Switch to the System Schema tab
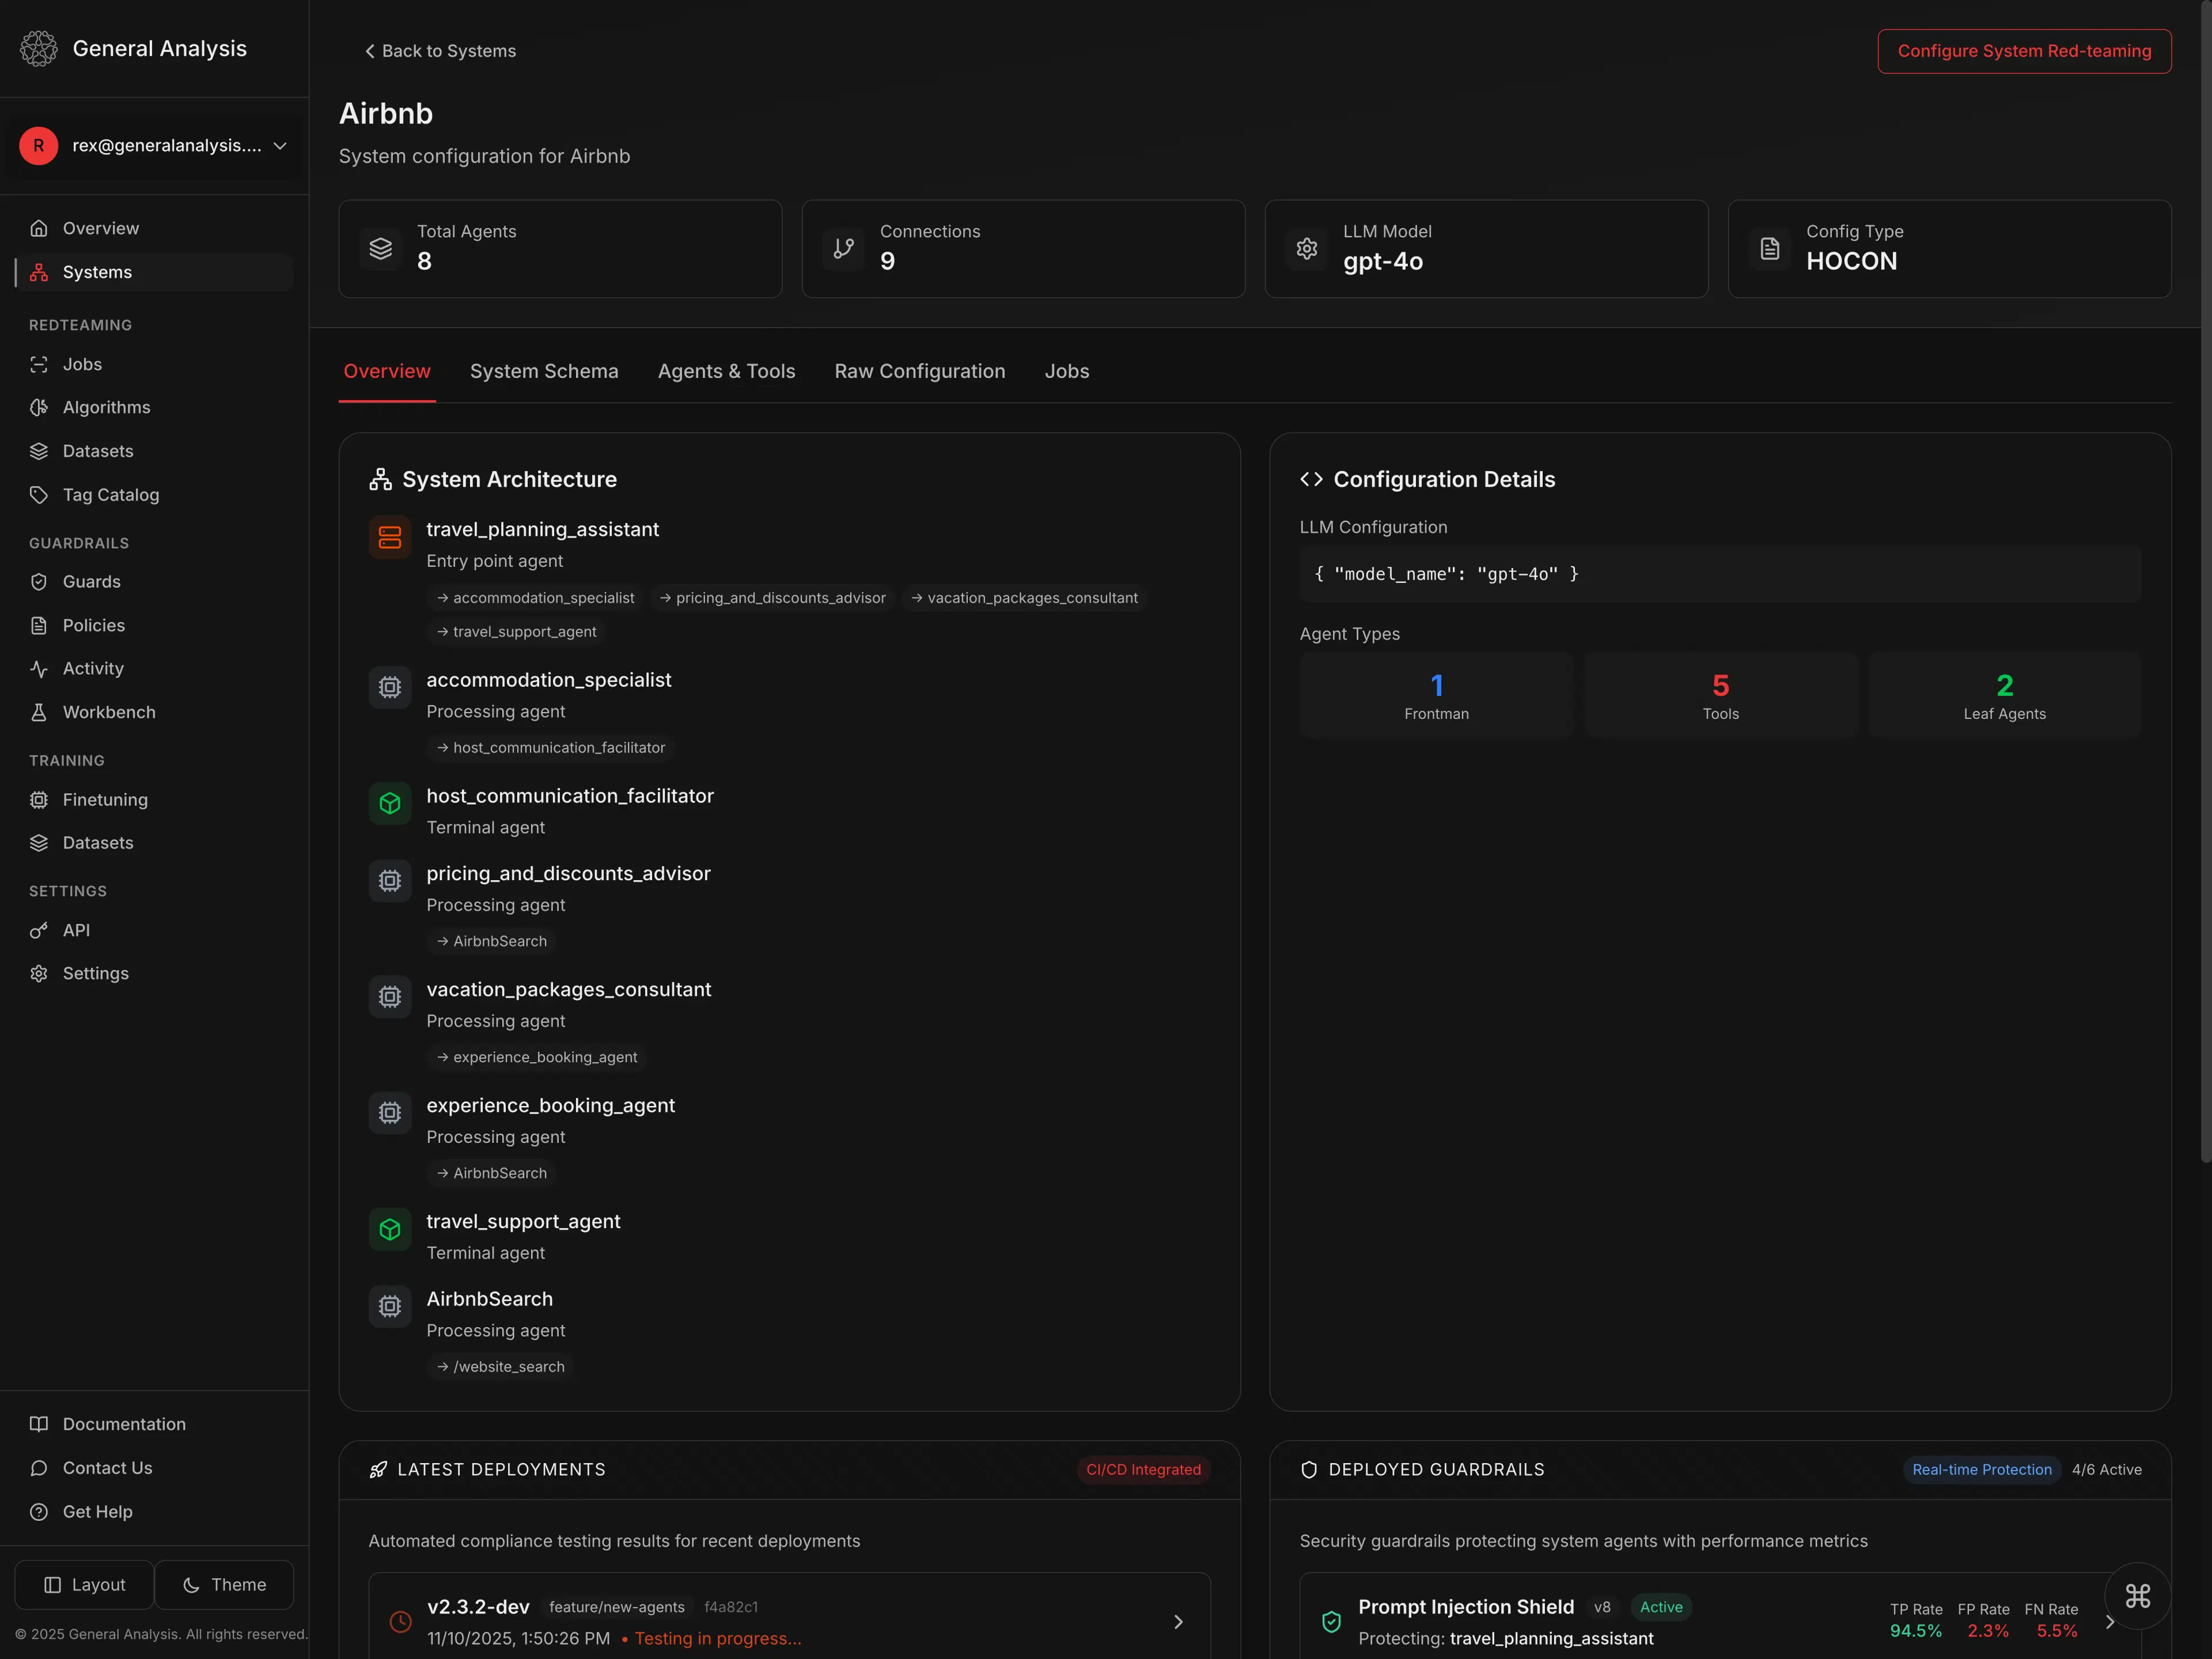2212x1659 pixels. click(x=544, y=371)
